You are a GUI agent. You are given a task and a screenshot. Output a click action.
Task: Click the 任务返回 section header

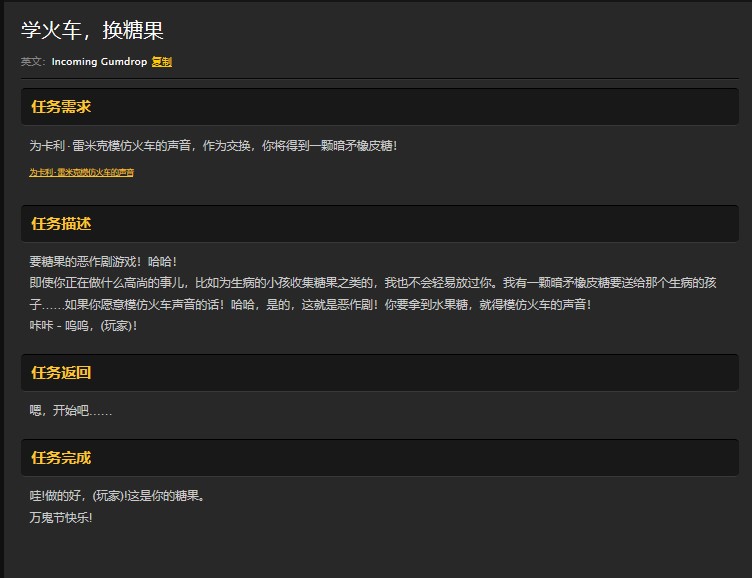pyautogui.click(x=61, y=373)
